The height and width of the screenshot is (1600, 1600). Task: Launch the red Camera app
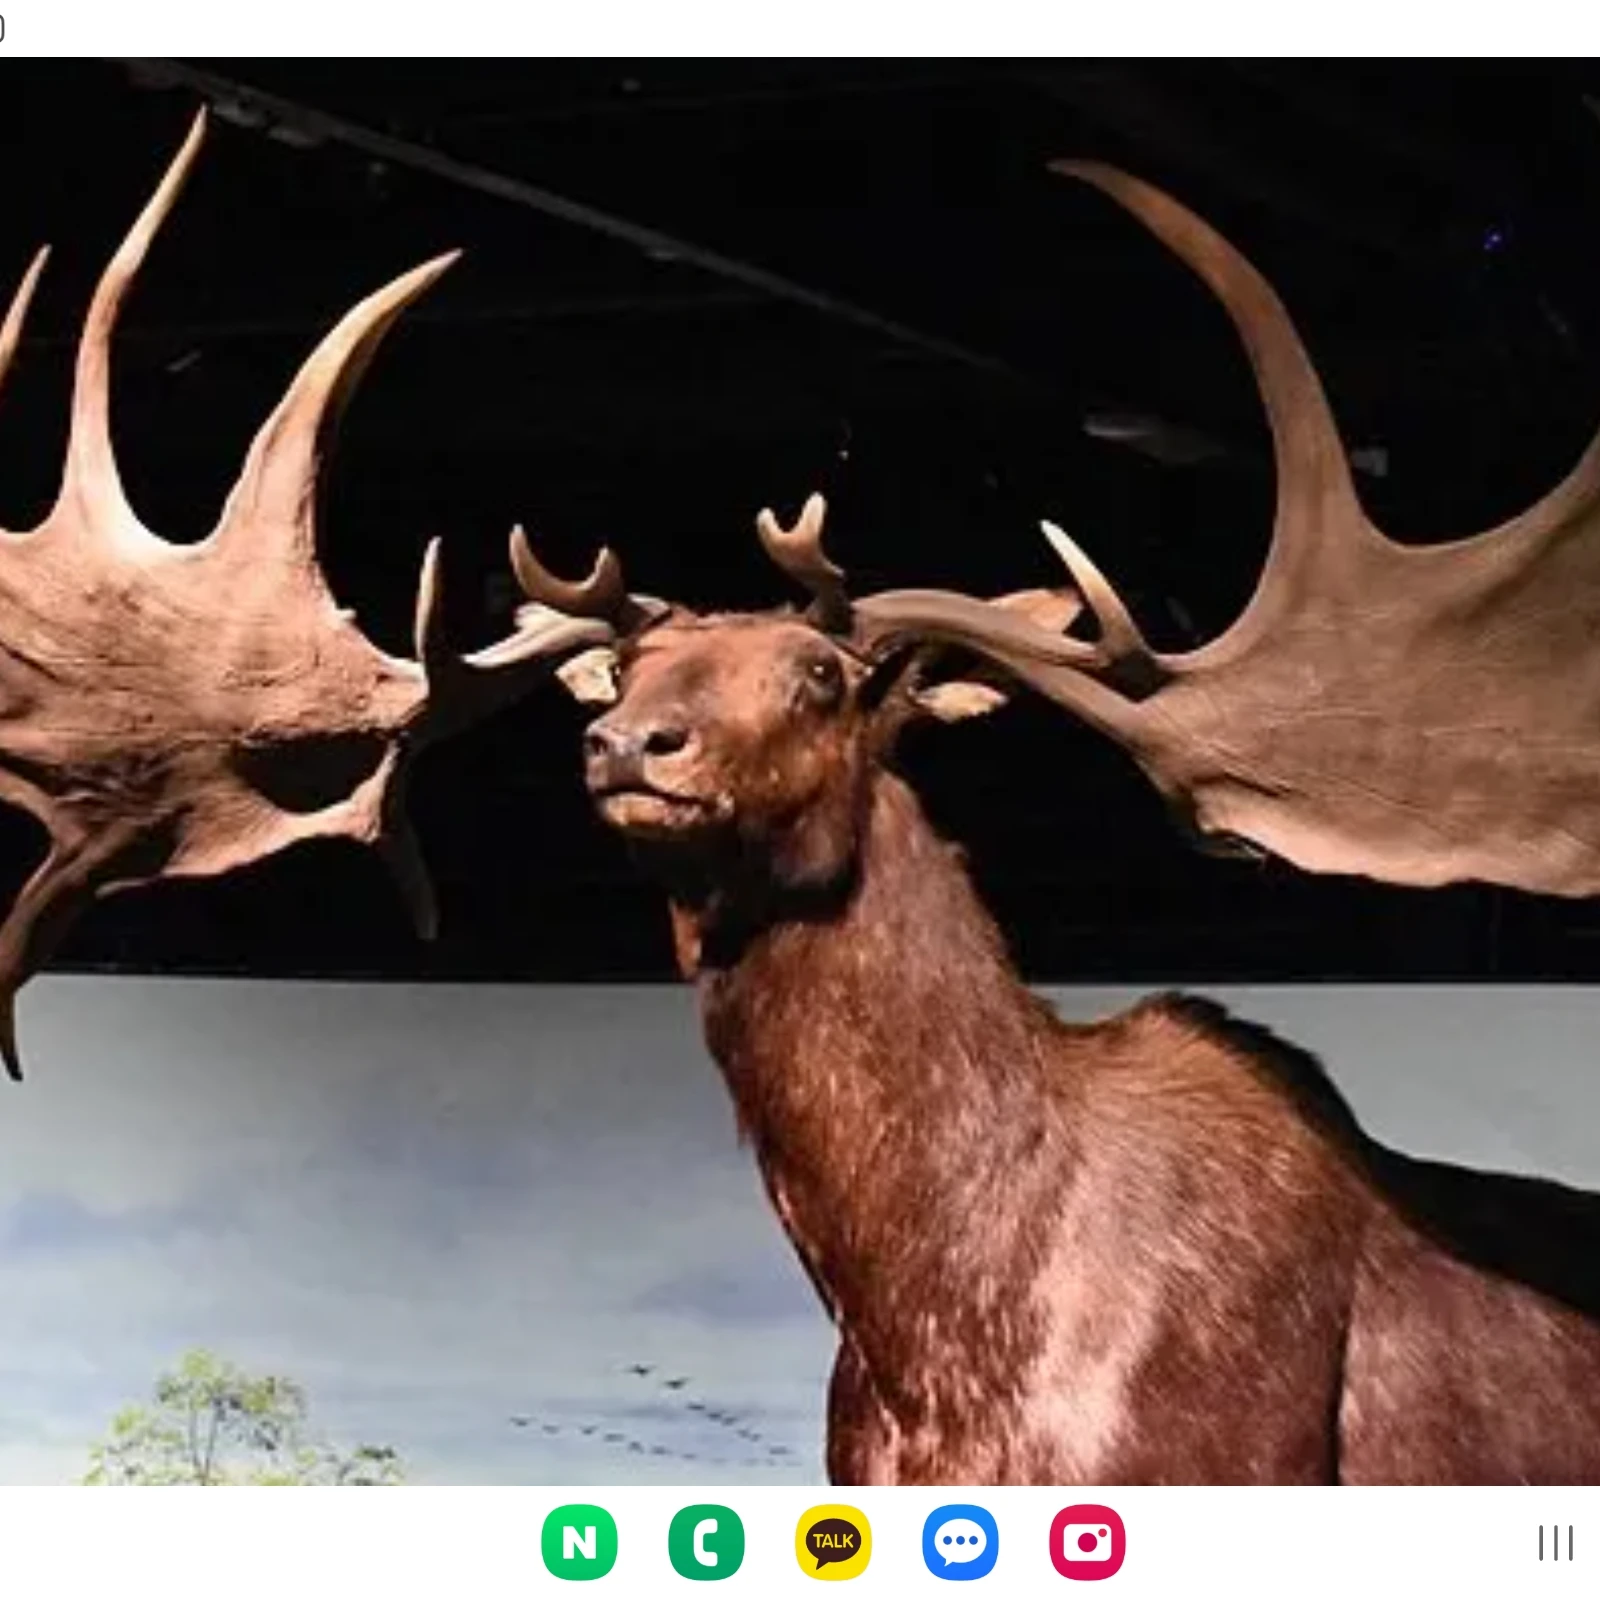pos(1087,1542)
